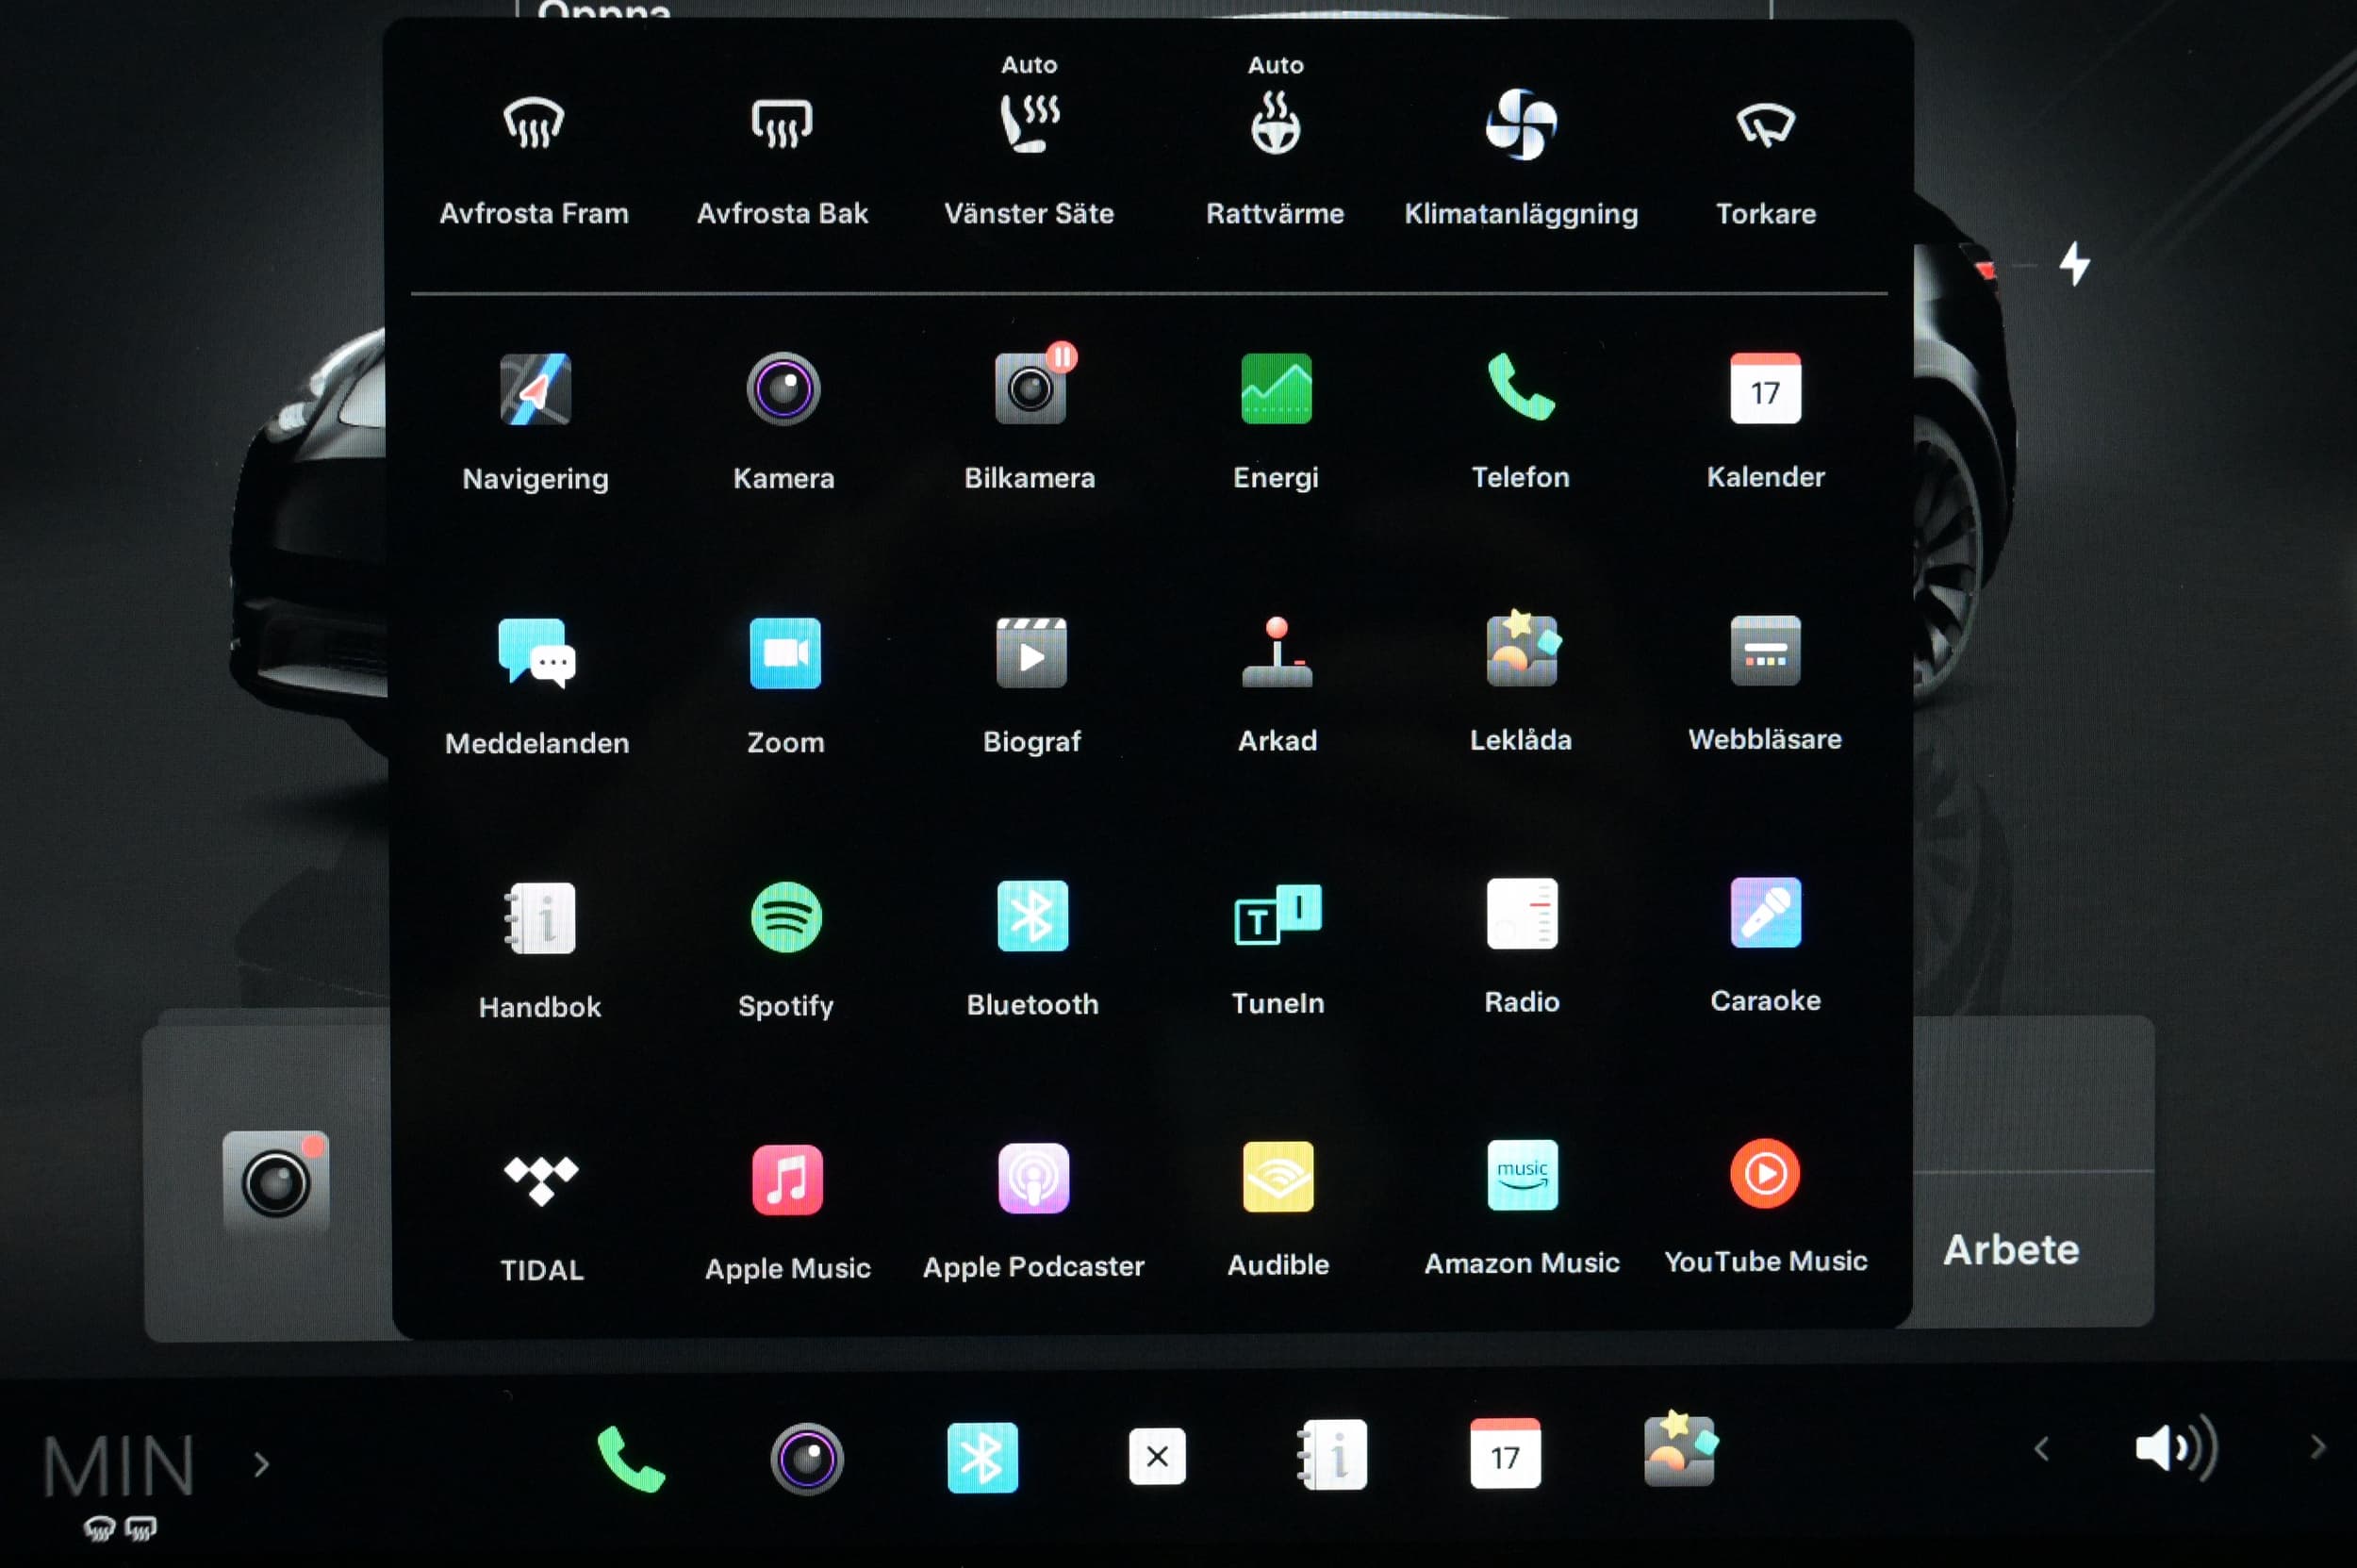Tap the dashcam icon behind the launcher
Viewport: 2357px width, 1568px height.
tap(275, 1182)
